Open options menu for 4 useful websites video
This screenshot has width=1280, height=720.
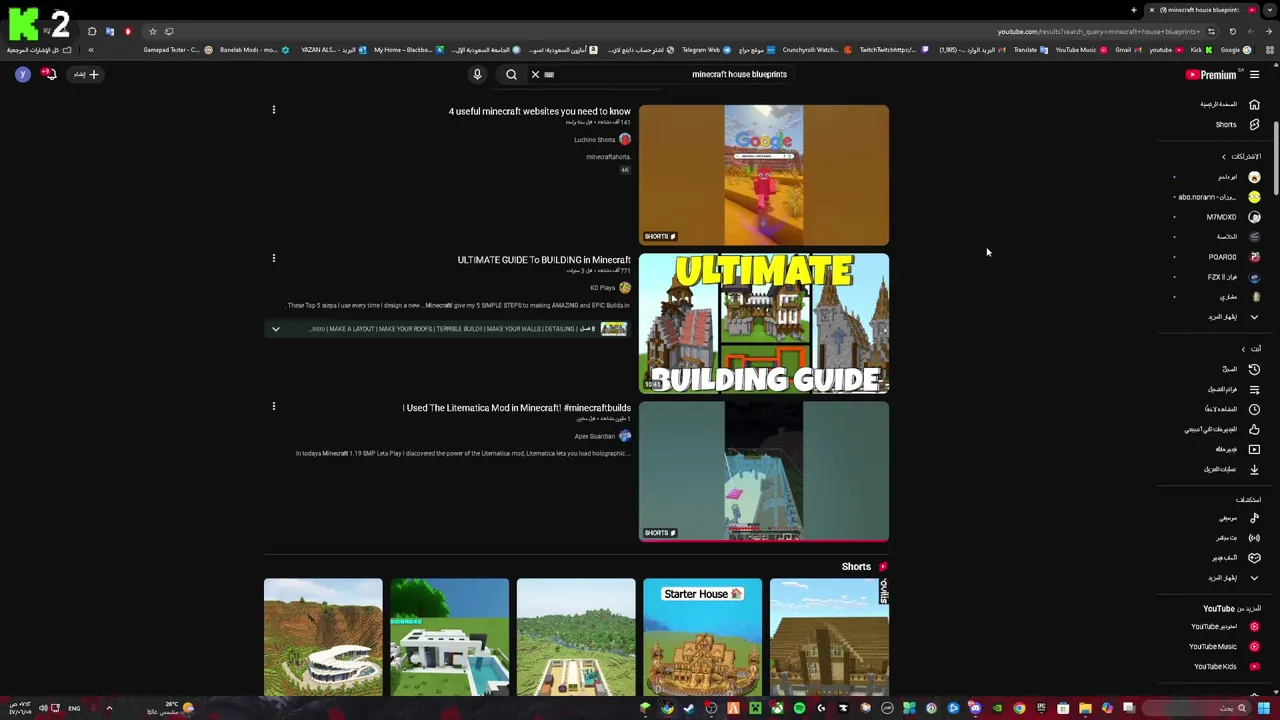273,110
